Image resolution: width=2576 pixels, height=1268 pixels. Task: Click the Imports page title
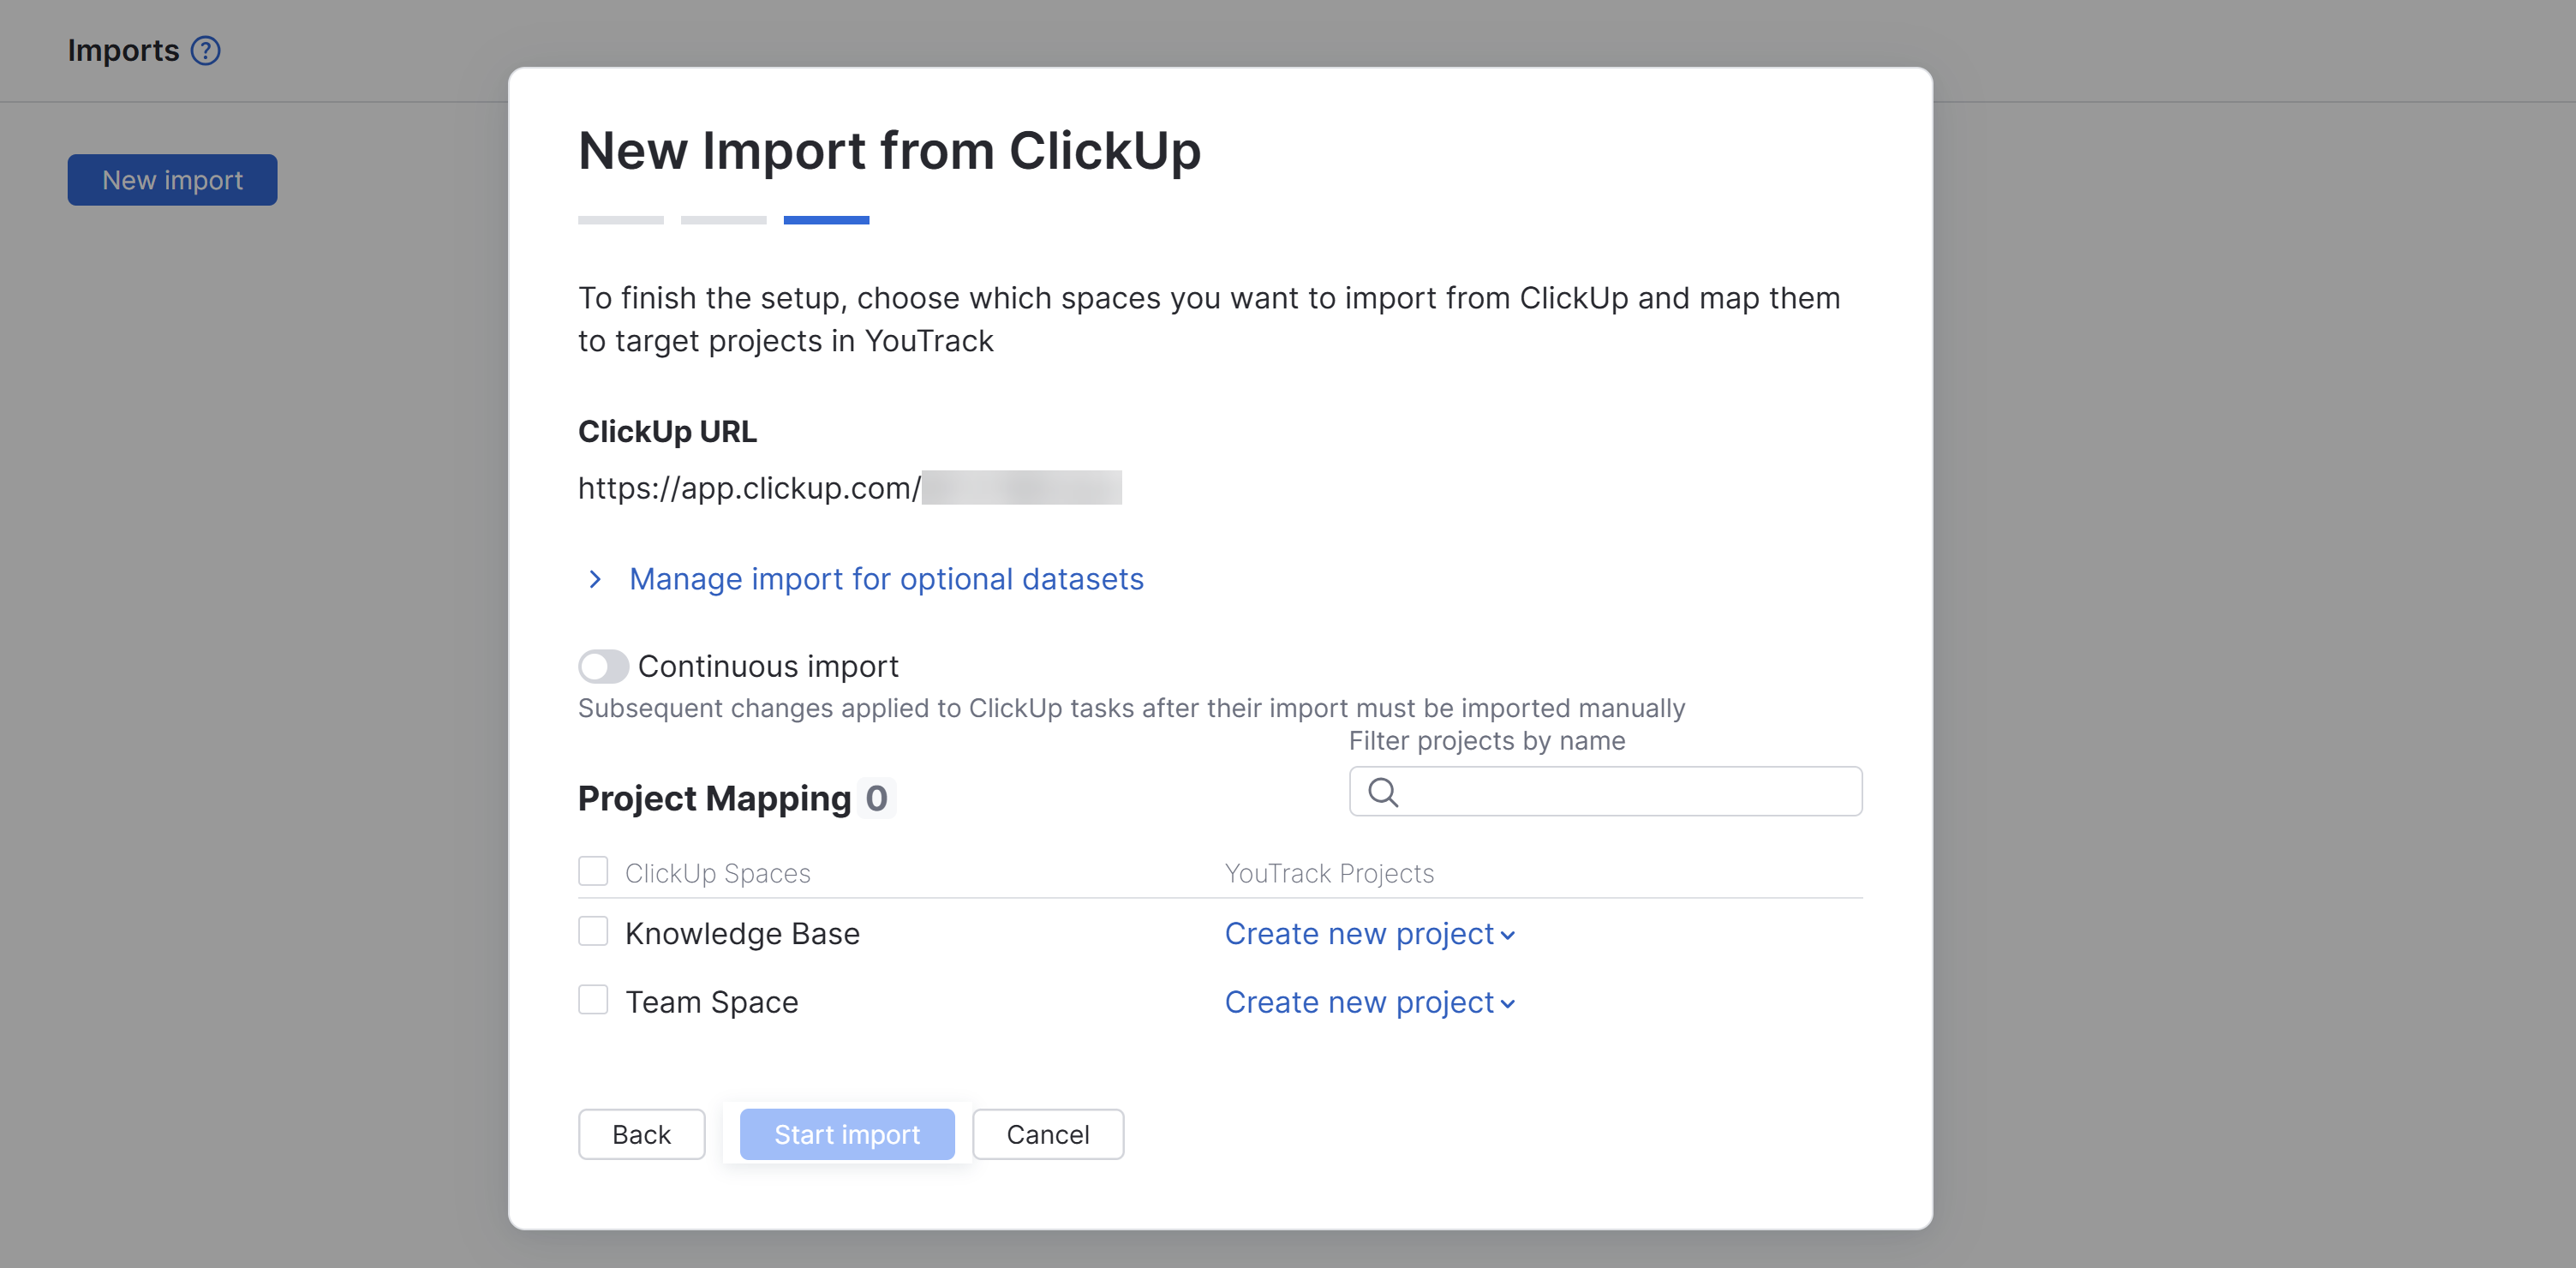[123, 50]
